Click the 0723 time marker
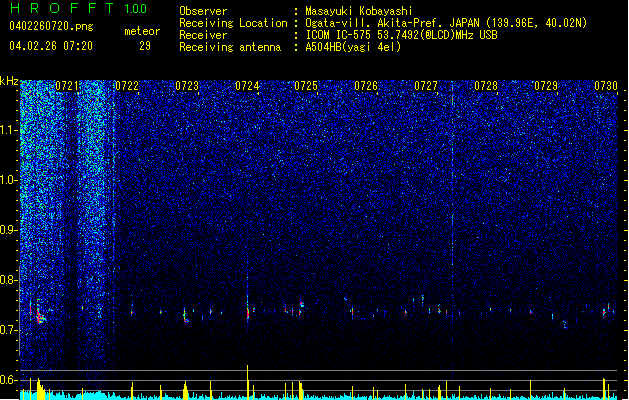This screenshot has height=400, width=629. 187,86
